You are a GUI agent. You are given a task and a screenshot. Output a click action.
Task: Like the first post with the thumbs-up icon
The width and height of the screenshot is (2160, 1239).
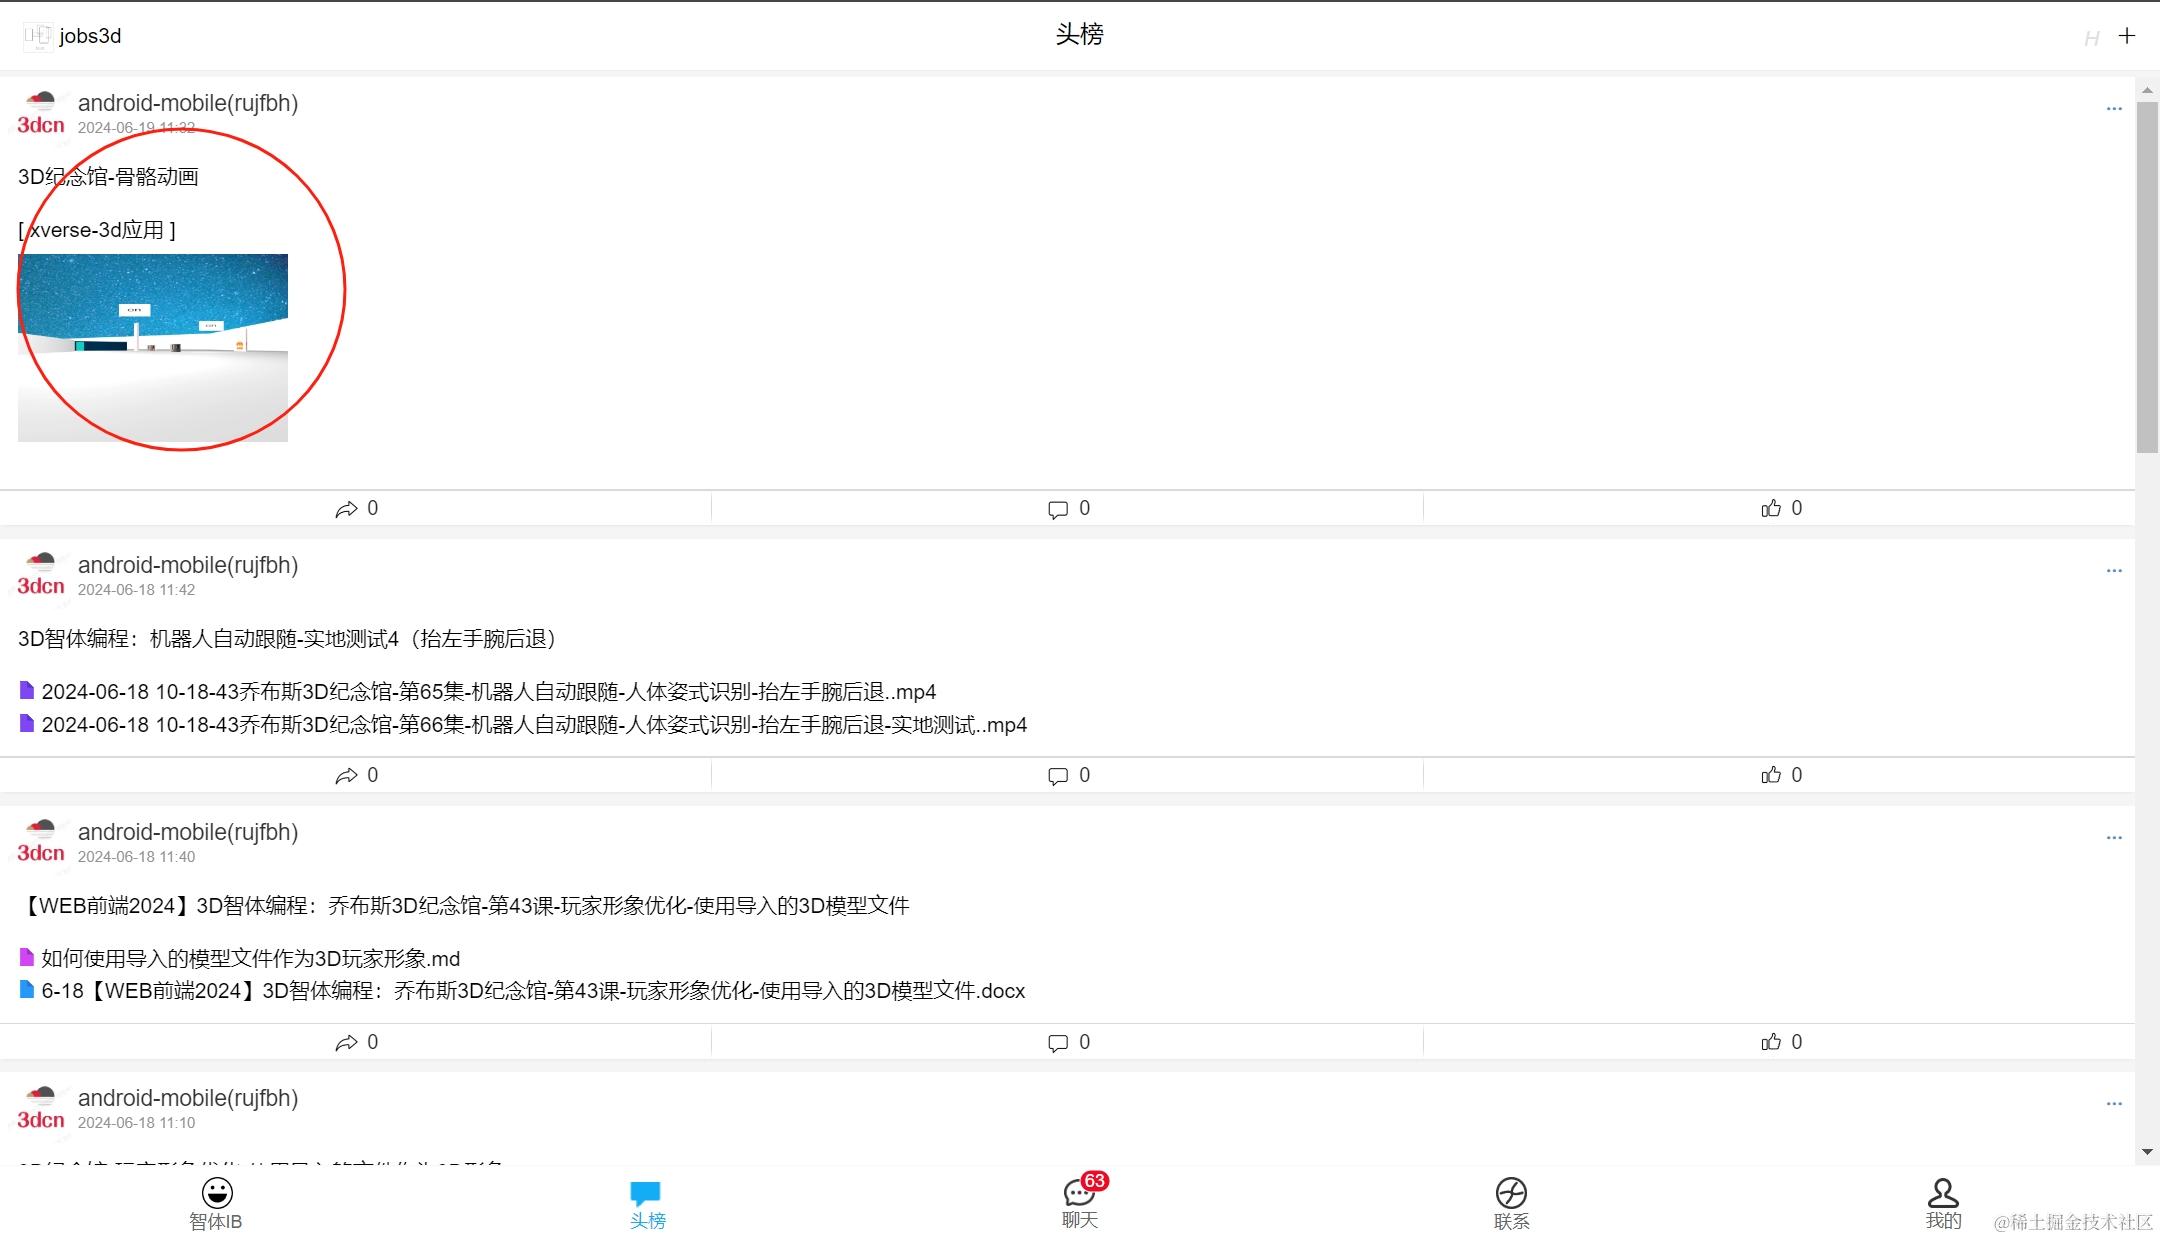coord(1771,509)
